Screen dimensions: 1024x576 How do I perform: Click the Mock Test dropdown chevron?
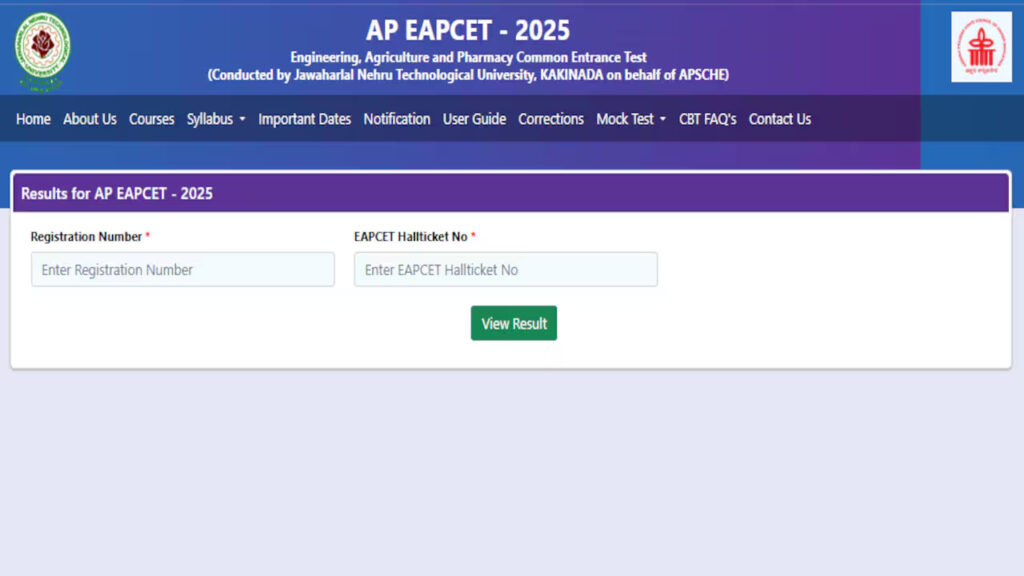coord(662,120)
